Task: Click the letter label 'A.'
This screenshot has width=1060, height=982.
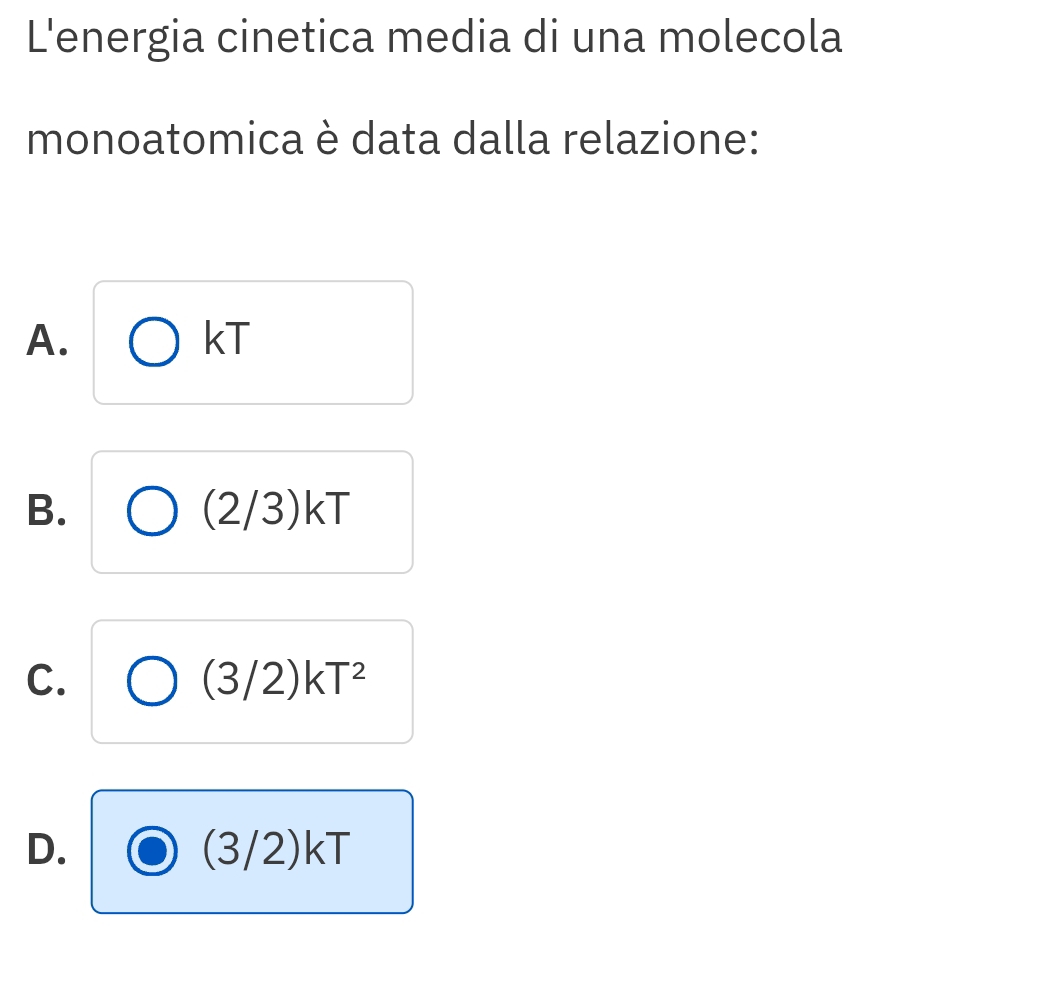Action: pyautogui.click(x=48, y=341)
